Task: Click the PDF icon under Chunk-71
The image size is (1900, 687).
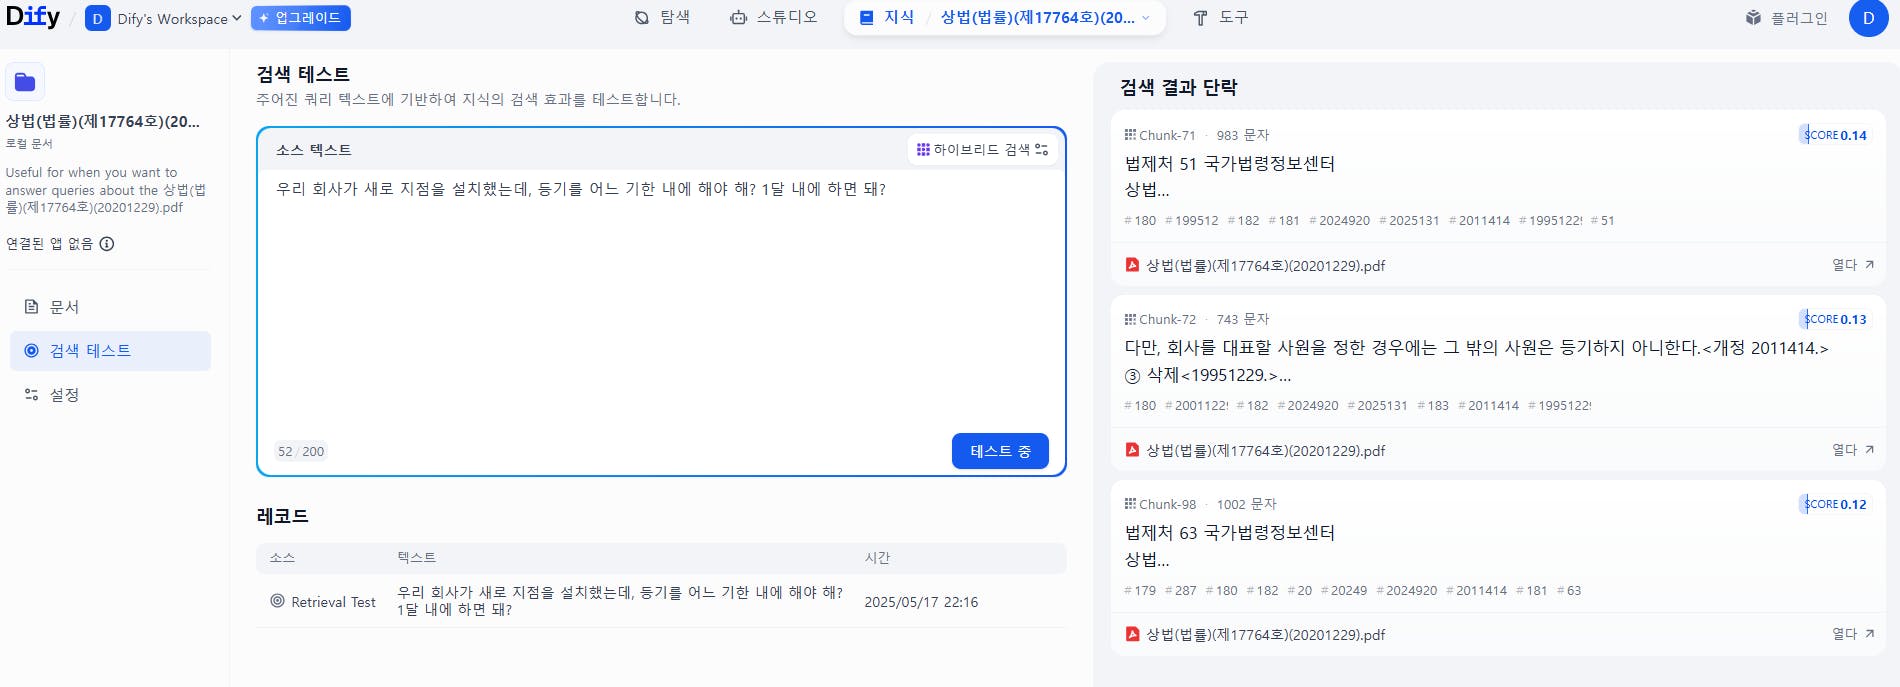Action: [1132, 265]
